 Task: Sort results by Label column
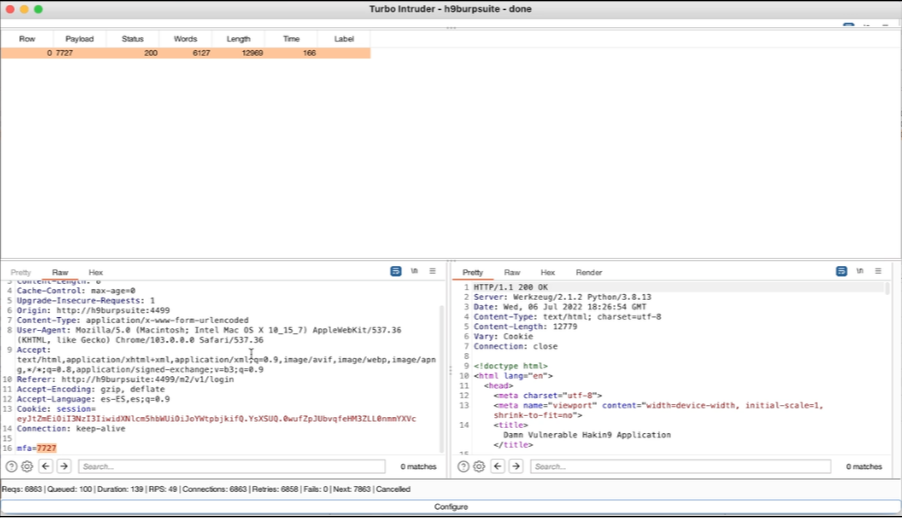(x=344, y=39)
